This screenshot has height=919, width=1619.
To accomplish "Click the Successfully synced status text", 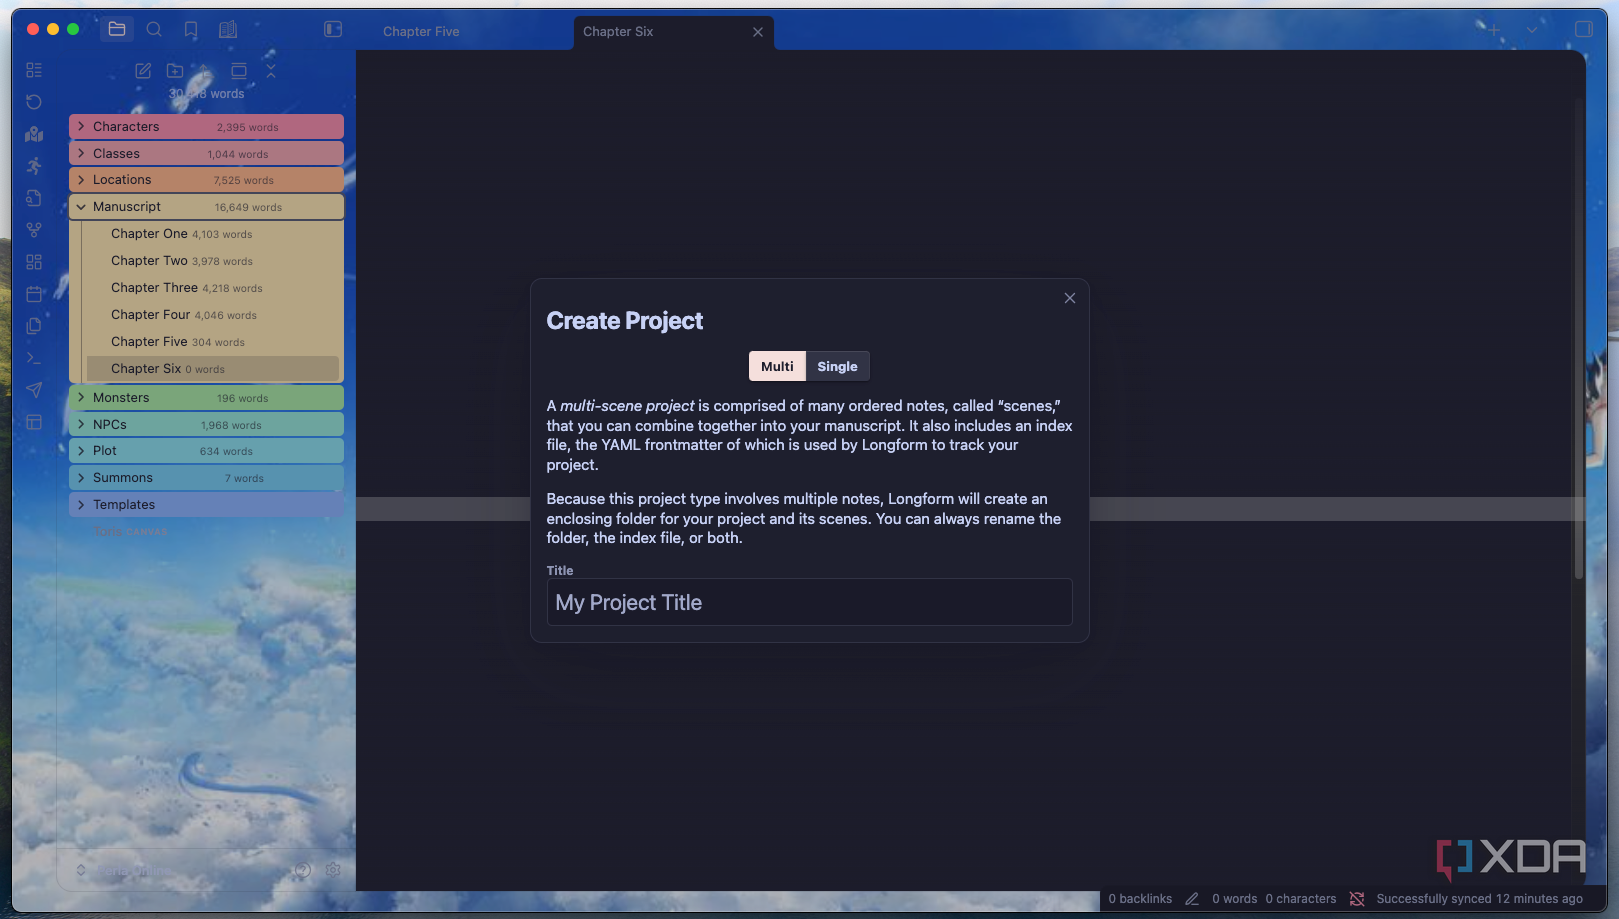I will click(1479, 899).
